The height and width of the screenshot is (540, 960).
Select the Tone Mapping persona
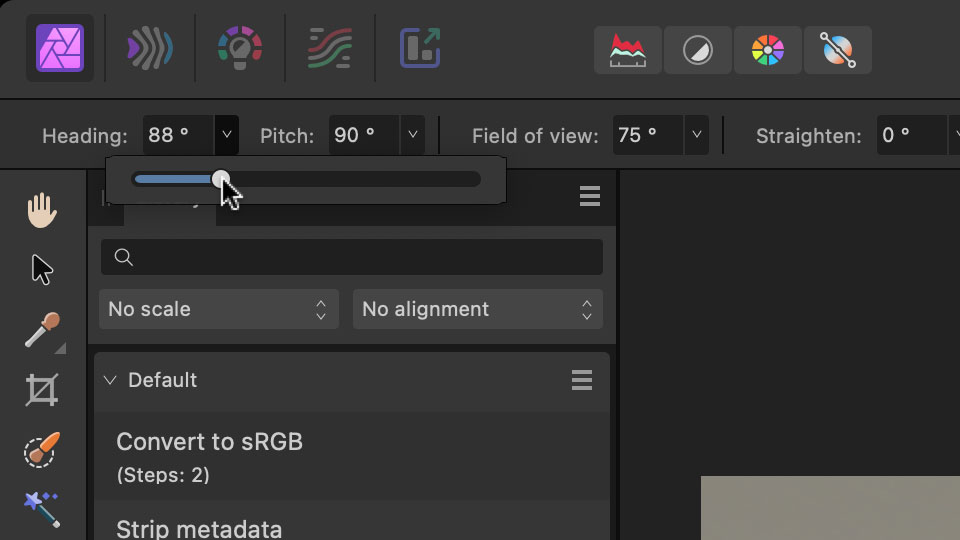[330, 48]
